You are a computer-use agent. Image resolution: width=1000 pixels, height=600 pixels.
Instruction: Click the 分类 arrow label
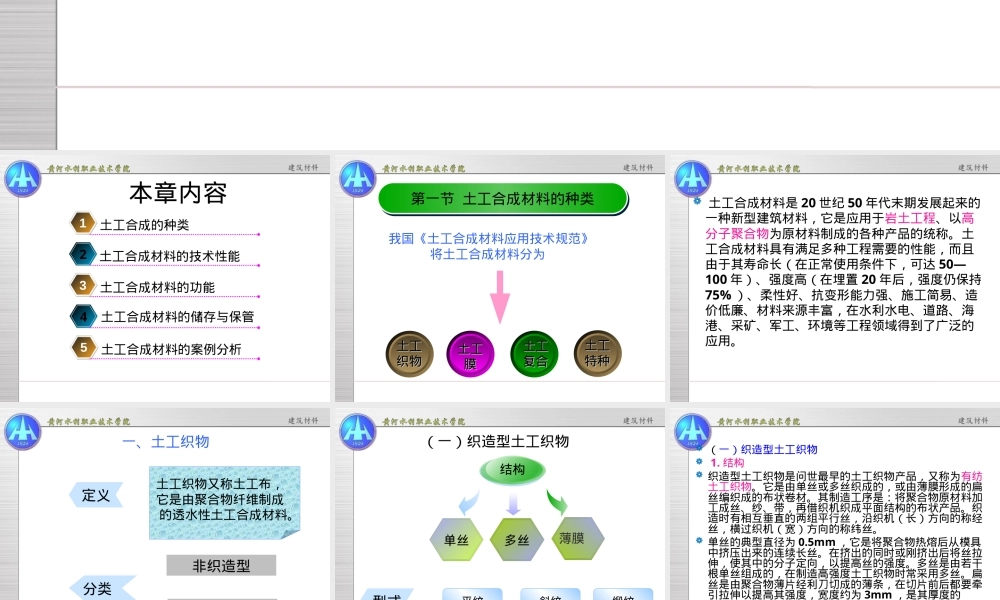click(102, 588)
